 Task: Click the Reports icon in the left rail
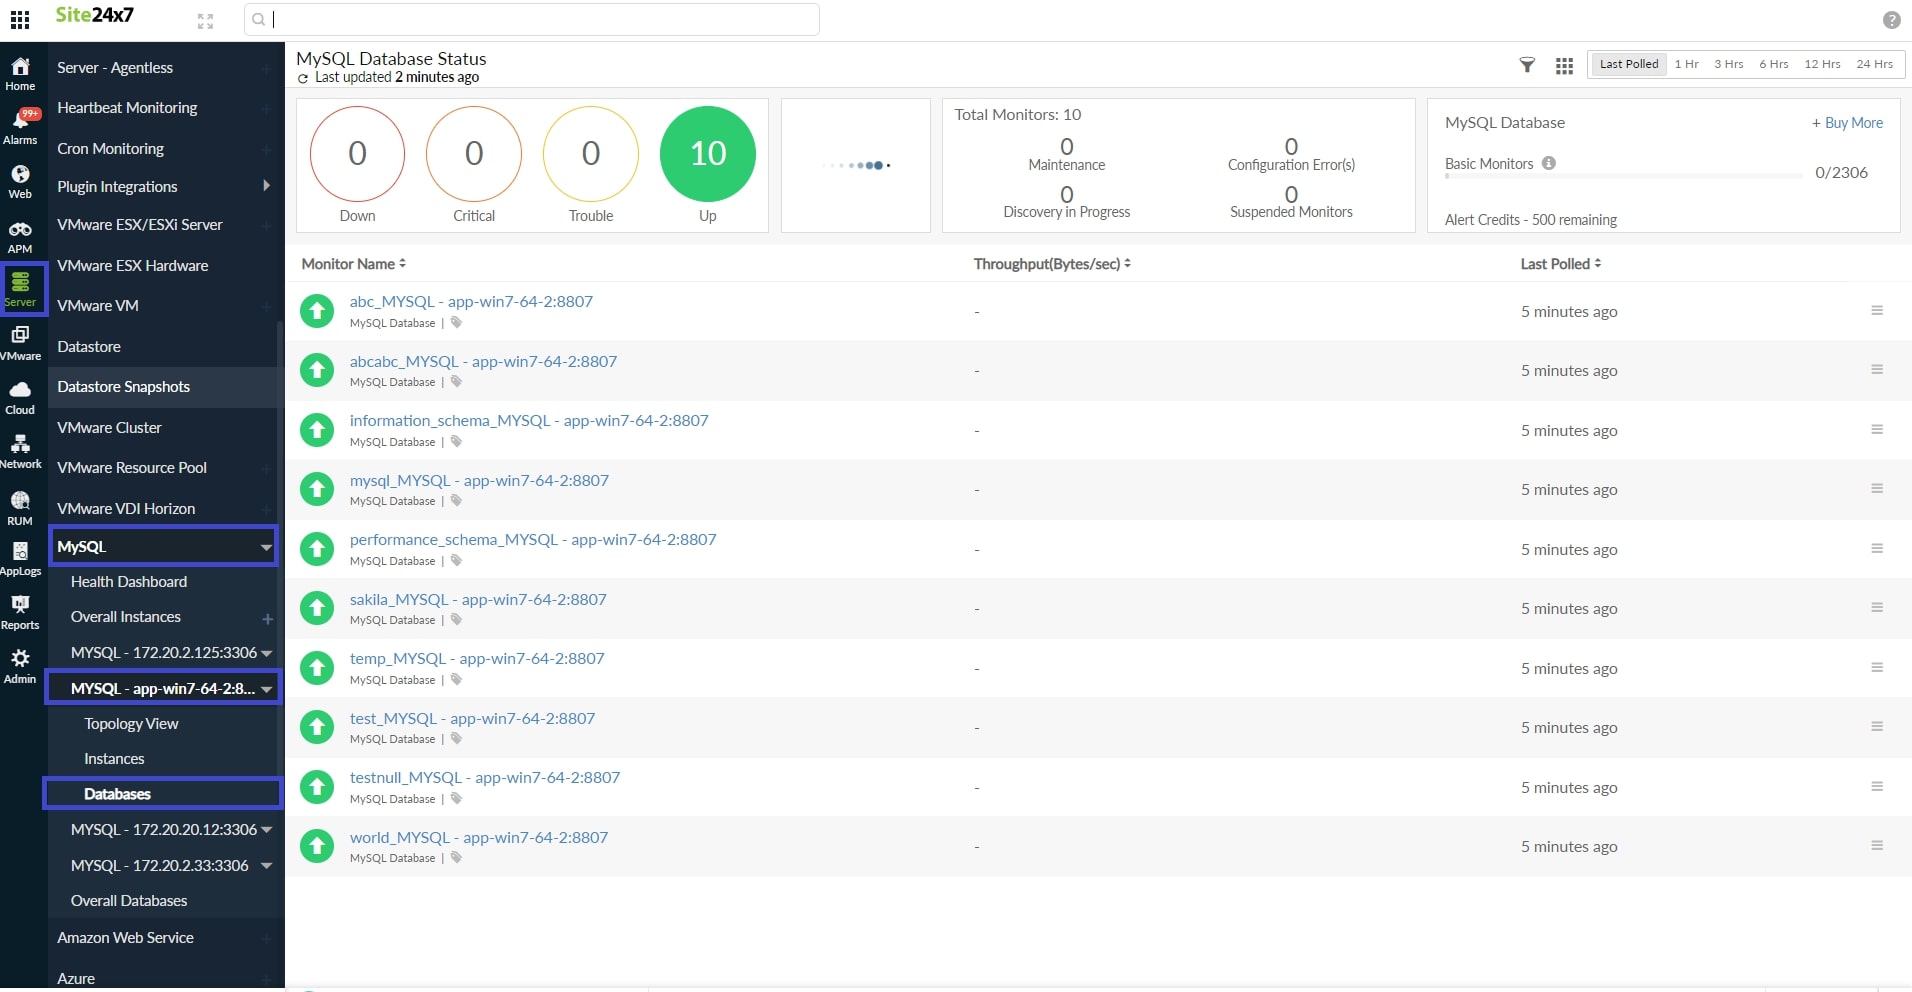[x=20, y=610]
